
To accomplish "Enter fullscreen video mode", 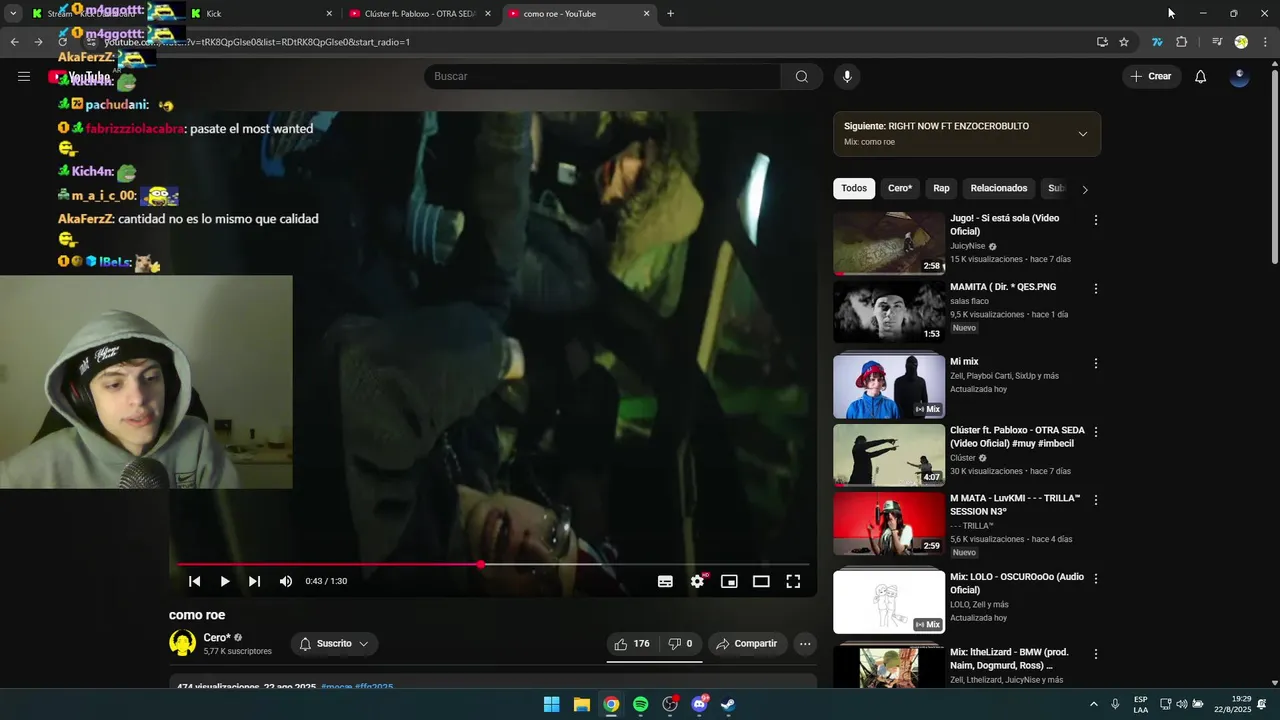I will [793, 581].
